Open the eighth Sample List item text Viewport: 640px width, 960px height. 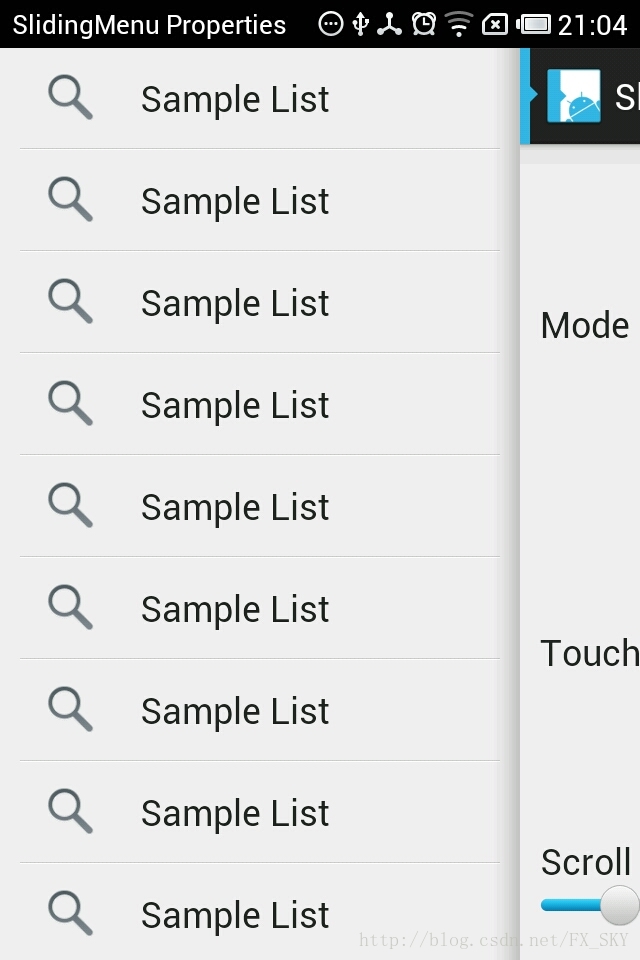pos(235,814)
